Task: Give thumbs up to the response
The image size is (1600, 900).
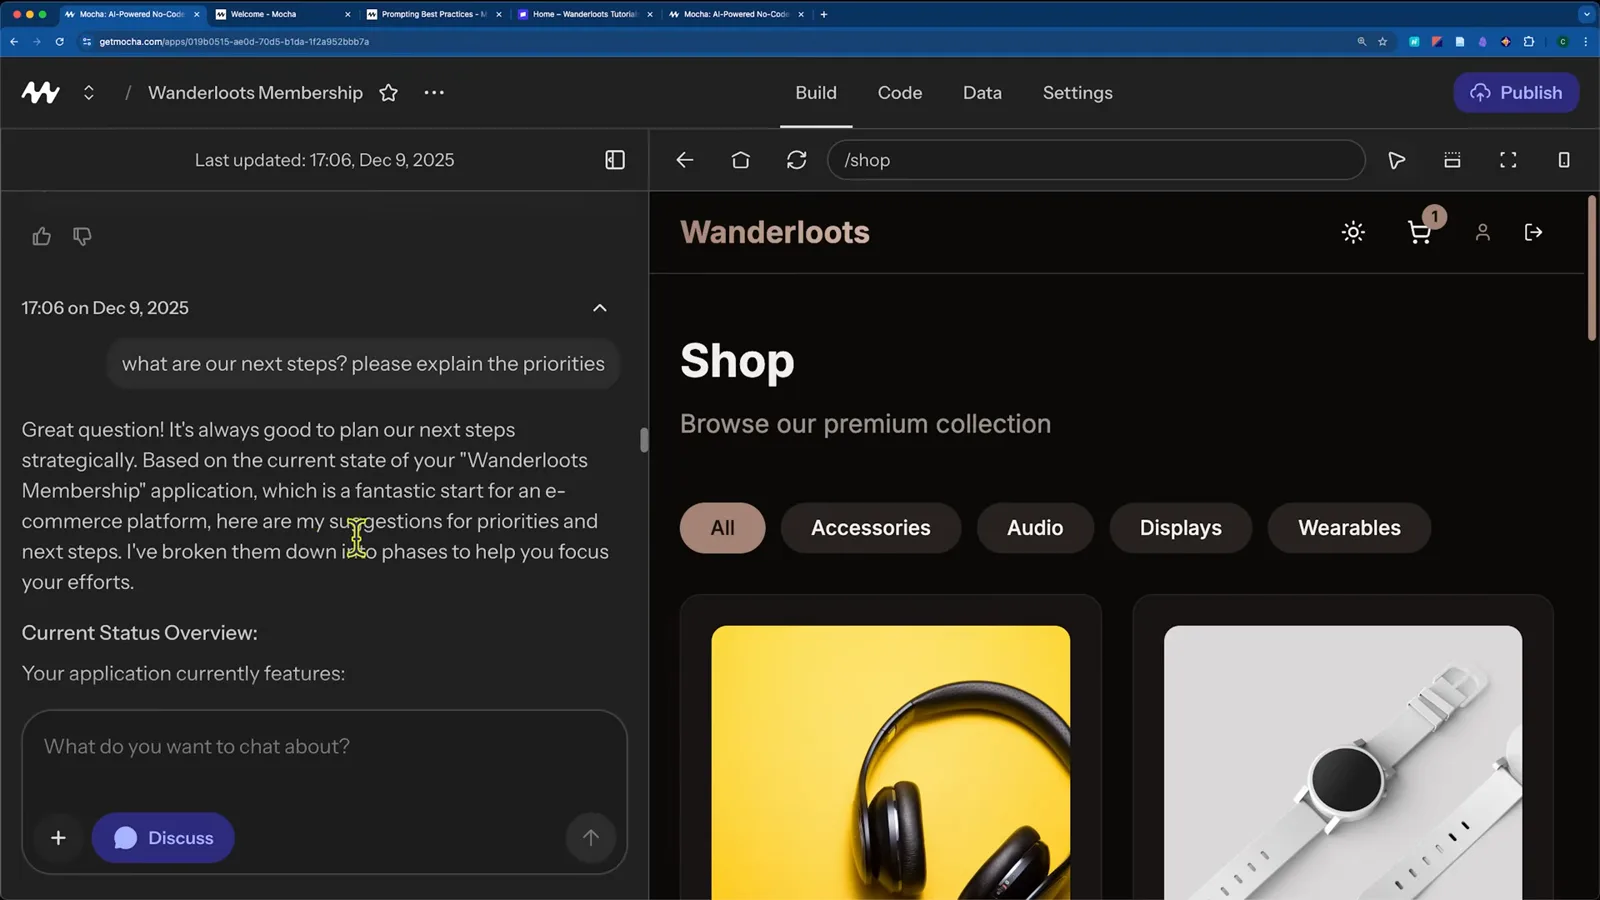Action: pyautogui.click(x=41, y=236)
